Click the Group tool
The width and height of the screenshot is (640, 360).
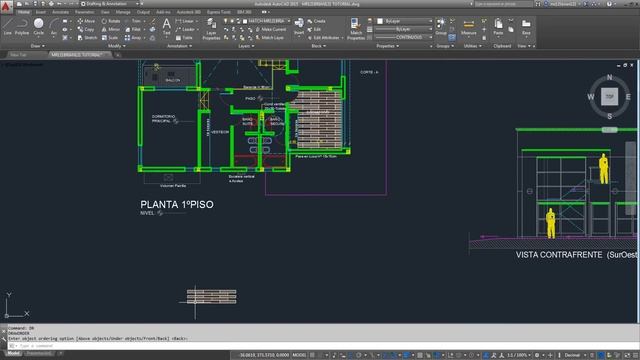[441, 27]
